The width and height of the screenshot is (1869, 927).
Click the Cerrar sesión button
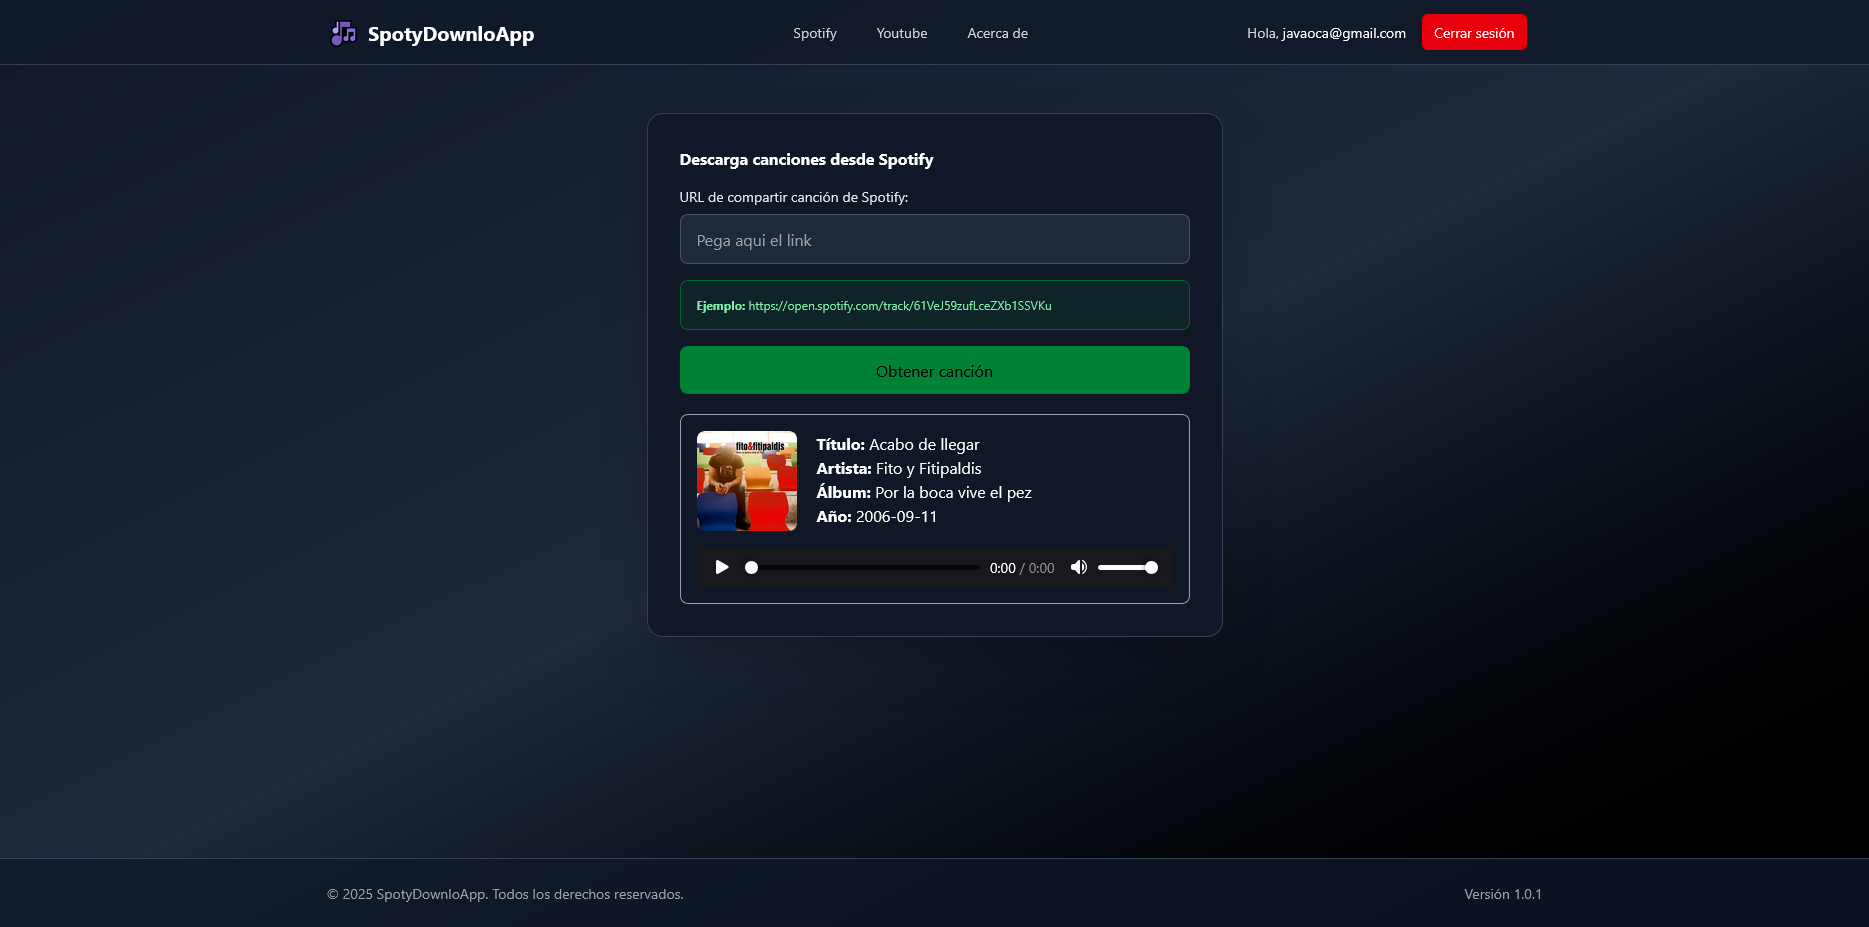click(1474, 32)
